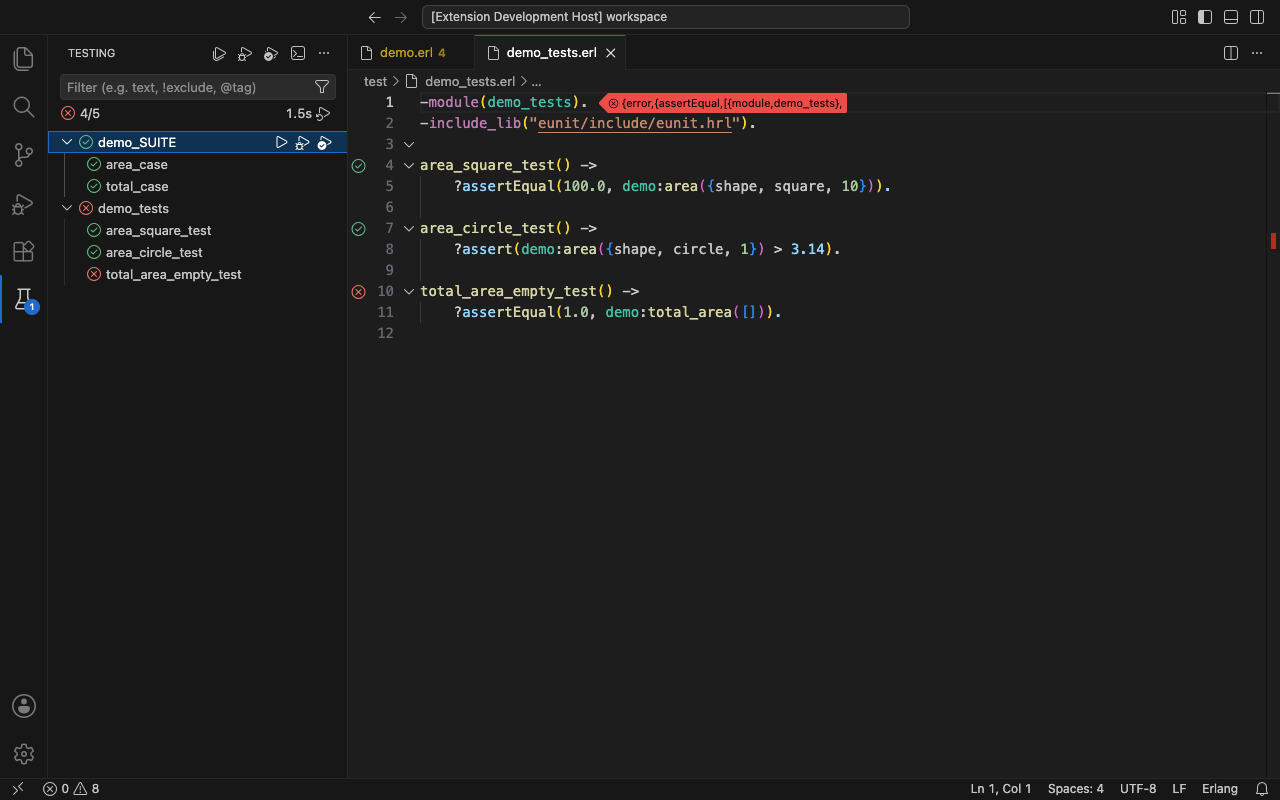This screenshot has height=800, width=1280.
Task: Select the Testing beaker icon in activity bar
Action: pos(23,299)
